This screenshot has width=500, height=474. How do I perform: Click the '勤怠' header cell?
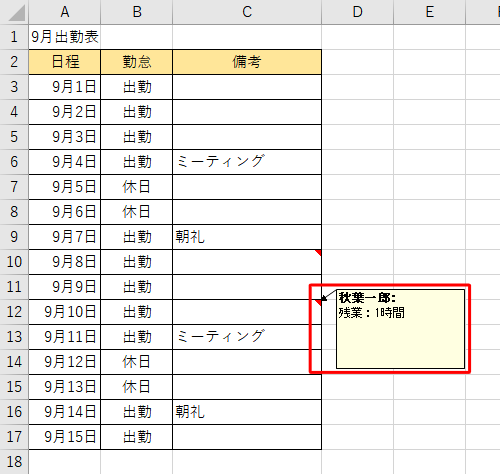click(137, 62)
